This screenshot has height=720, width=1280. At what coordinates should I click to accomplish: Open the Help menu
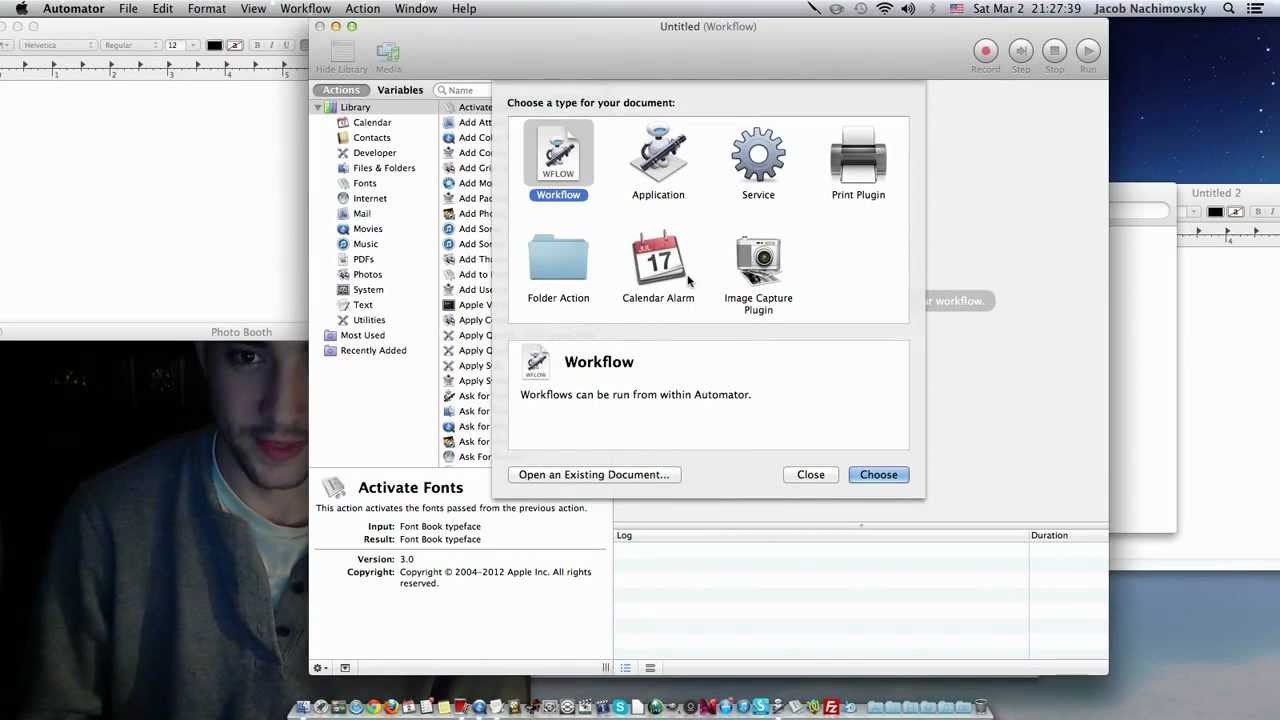click(464, 8)
